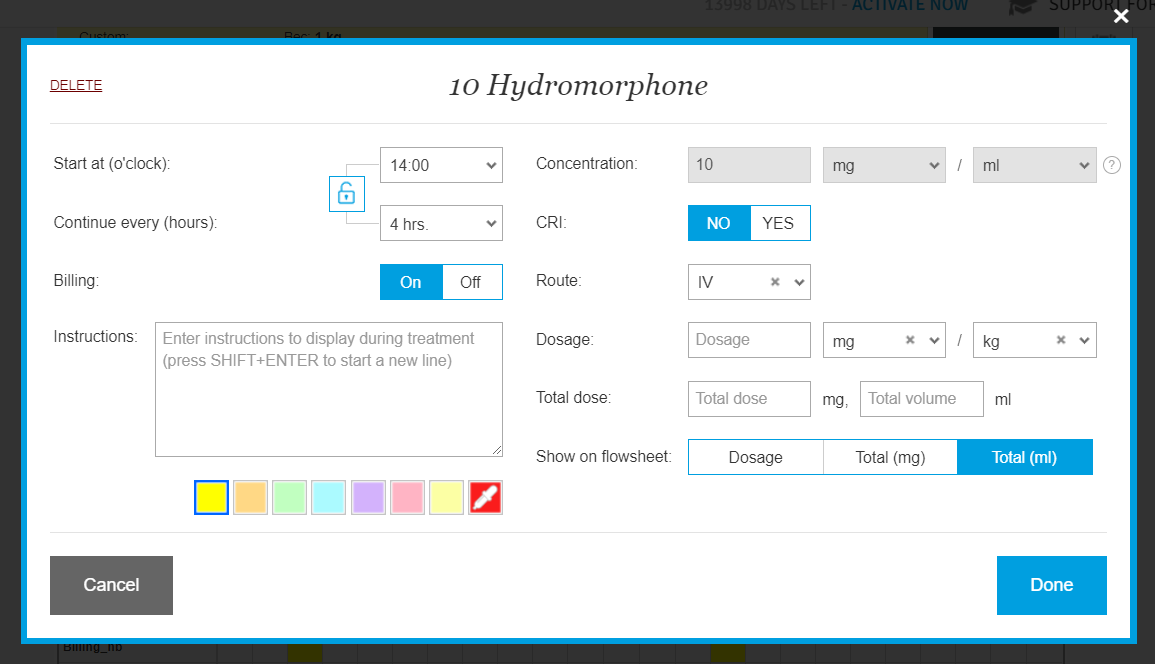
Task: Open the Start at time dropdown
Action: [441, 165]
